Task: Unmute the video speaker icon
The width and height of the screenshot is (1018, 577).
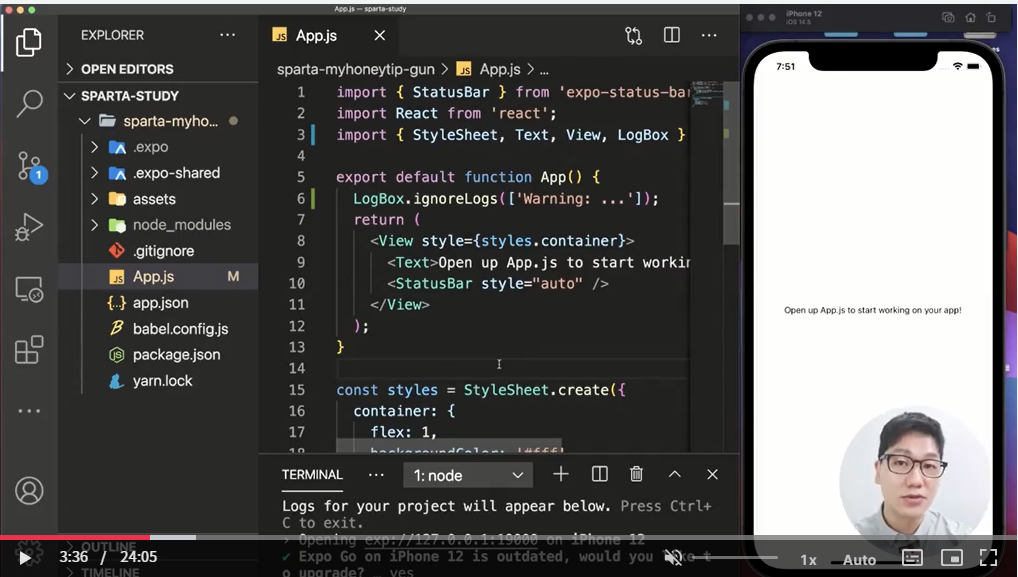Action: pos(673,558)
